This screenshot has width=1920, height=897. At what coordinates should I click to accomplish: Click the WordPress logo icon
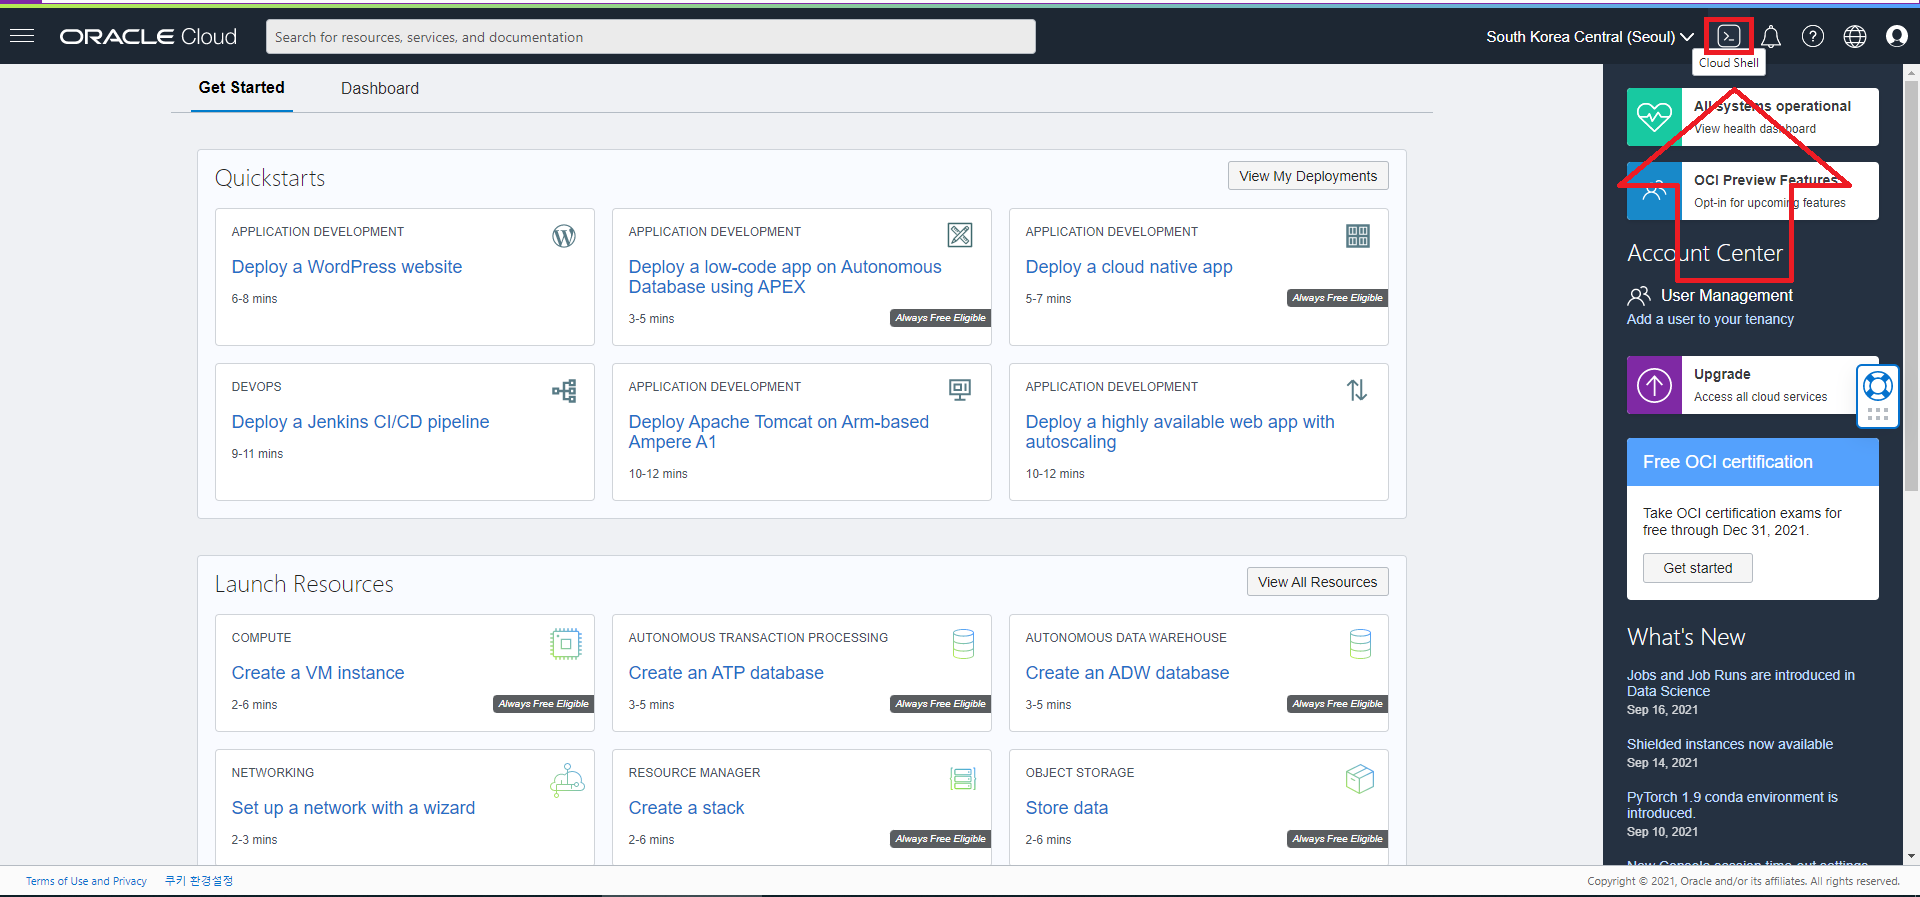(x=564, y=236)
